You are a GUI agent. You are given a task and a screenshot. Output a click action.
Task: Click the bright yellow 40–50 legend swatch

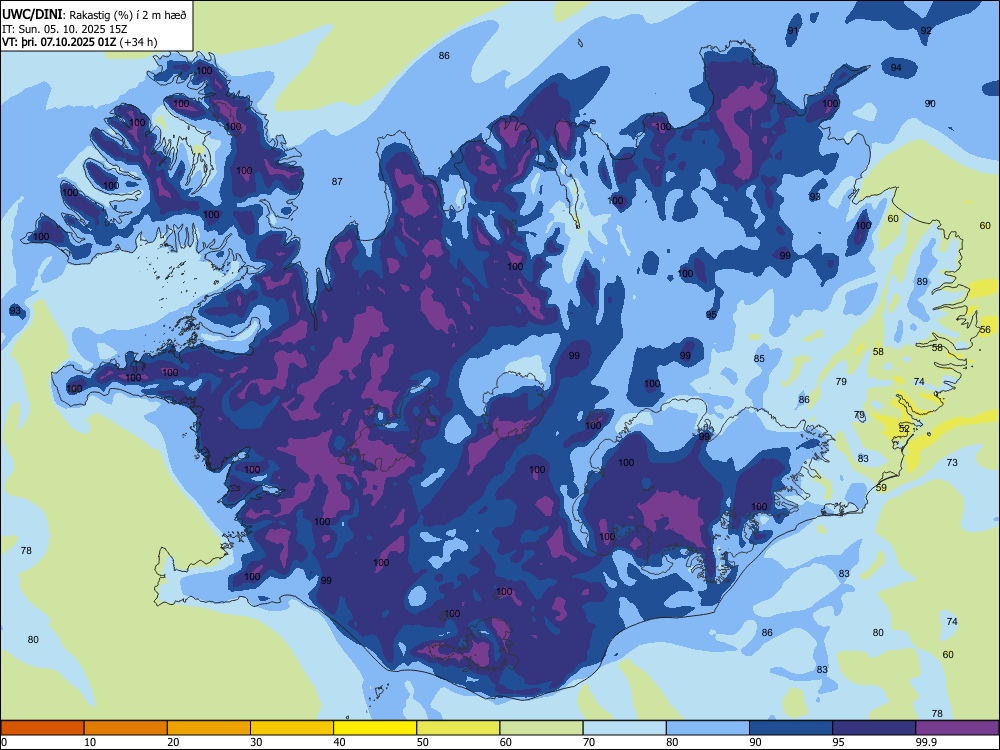pyautogui.click(x=375, y=728)
